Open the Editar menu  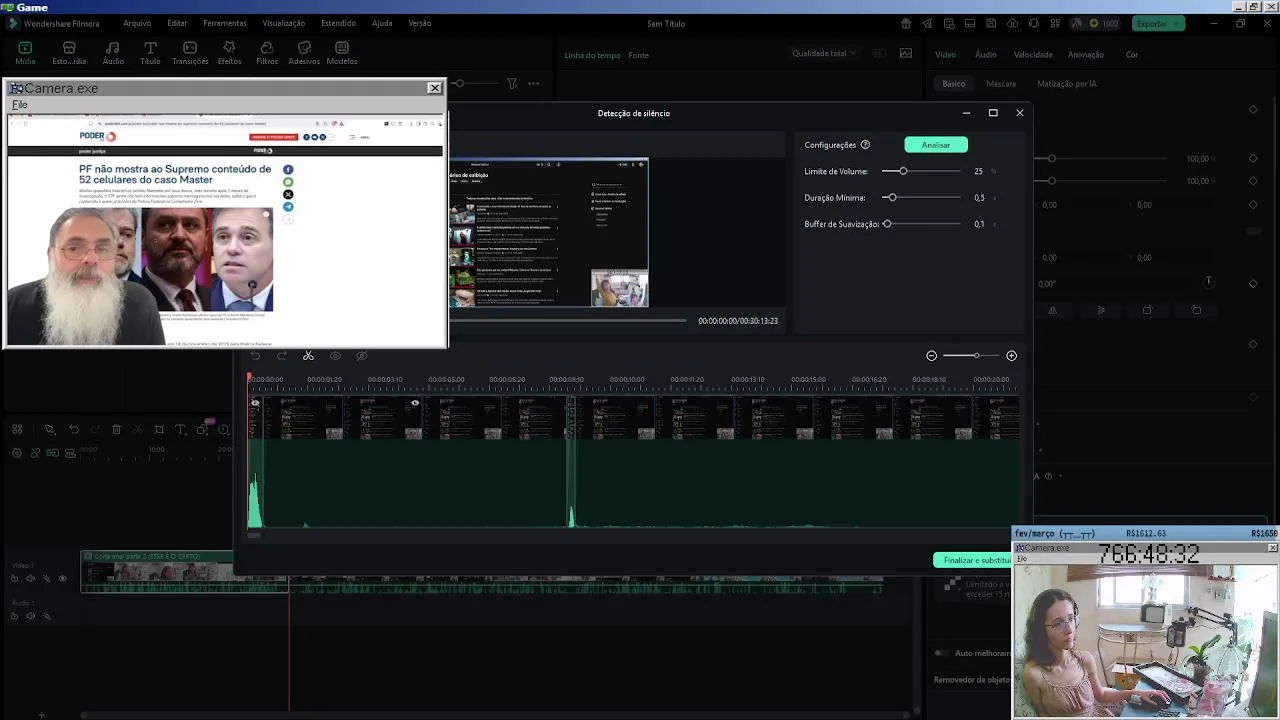pos(177,23)
